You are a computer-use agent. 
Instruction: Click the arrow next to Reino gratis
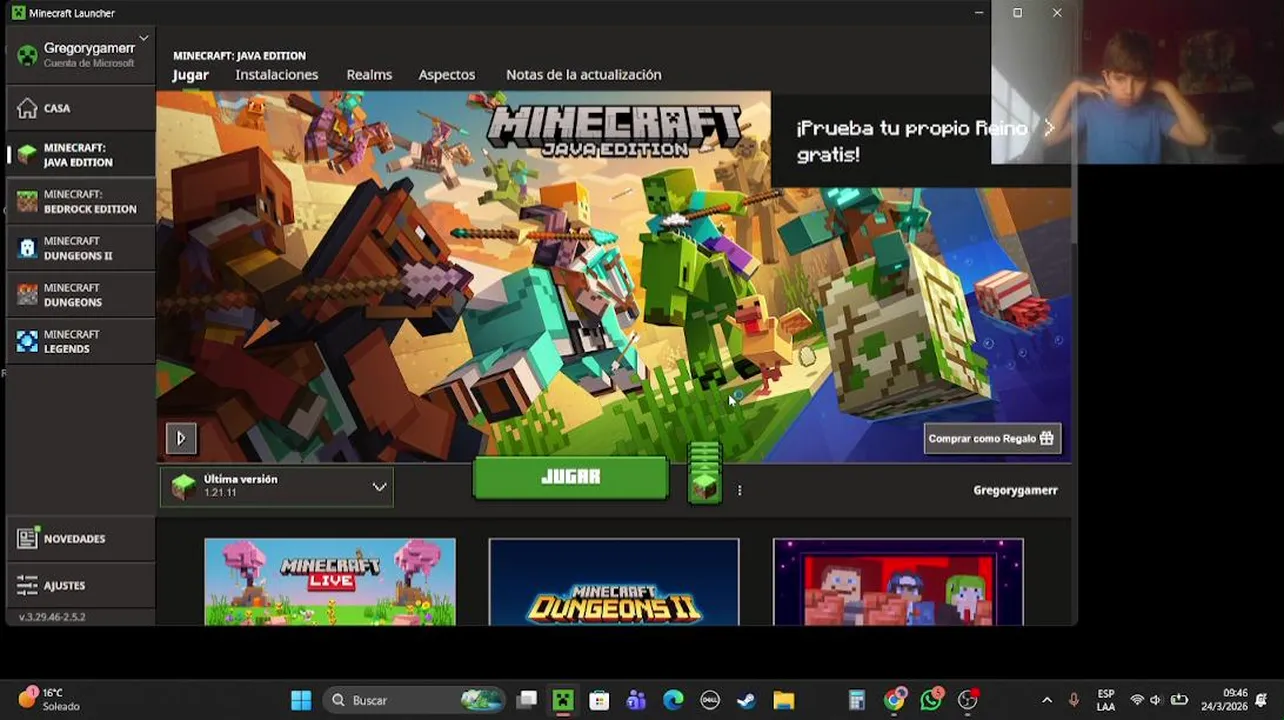coord(1049,127)
